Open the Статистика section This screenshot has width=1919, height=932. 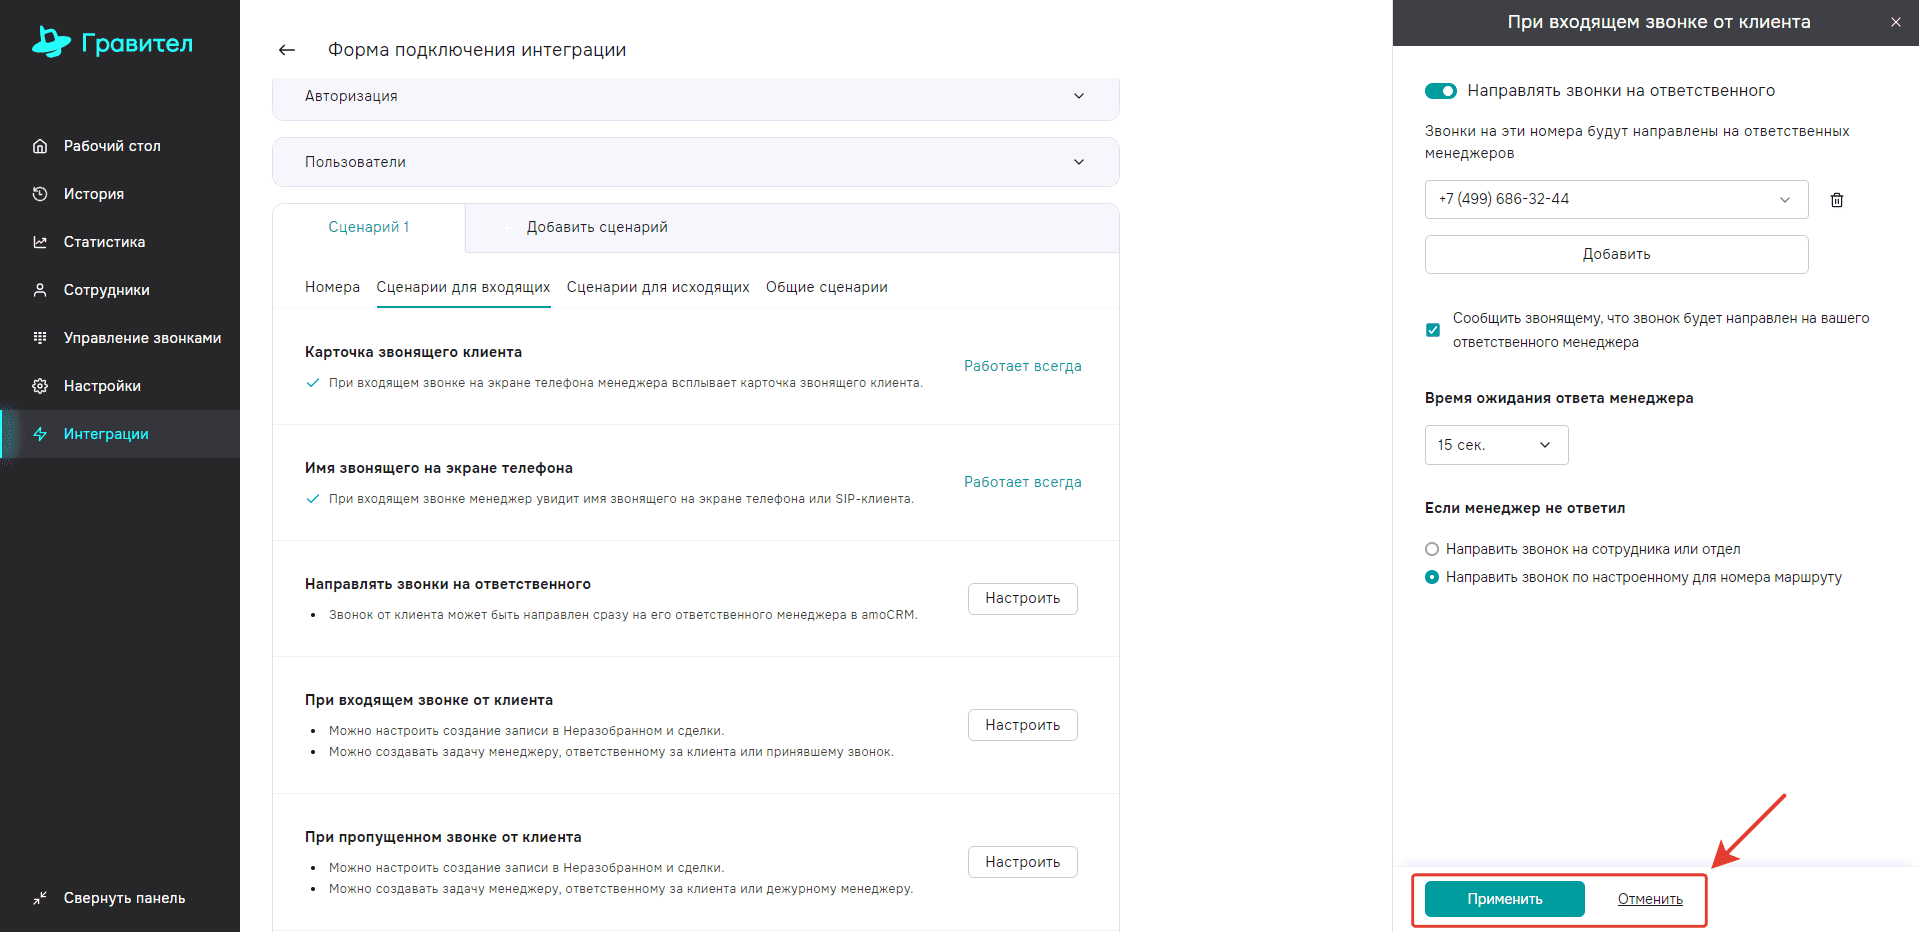coord(104,242)
